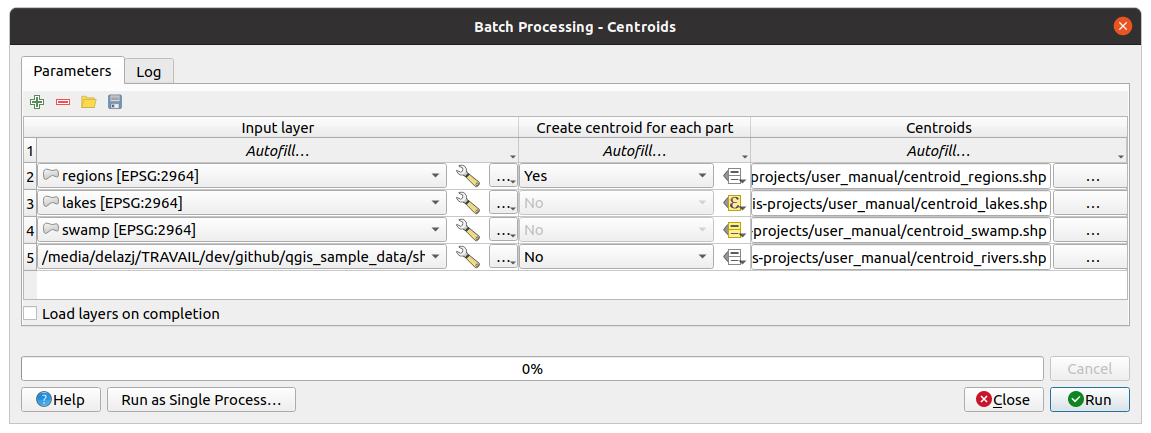Open batch configuration with the folder icon
This screenshot has width=1151, height=433.
click(x=89, y=102)
